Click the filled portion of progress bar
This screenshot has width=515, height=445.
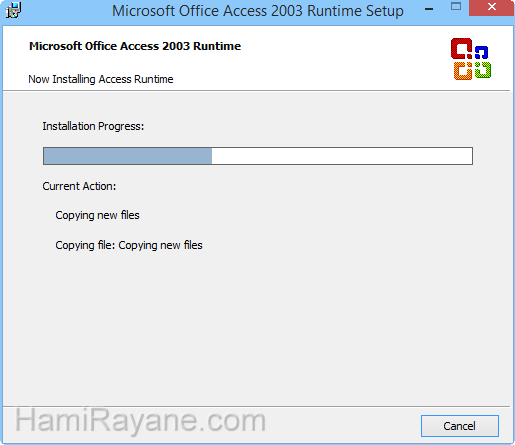pyautogui.click(x=128, y=156)
